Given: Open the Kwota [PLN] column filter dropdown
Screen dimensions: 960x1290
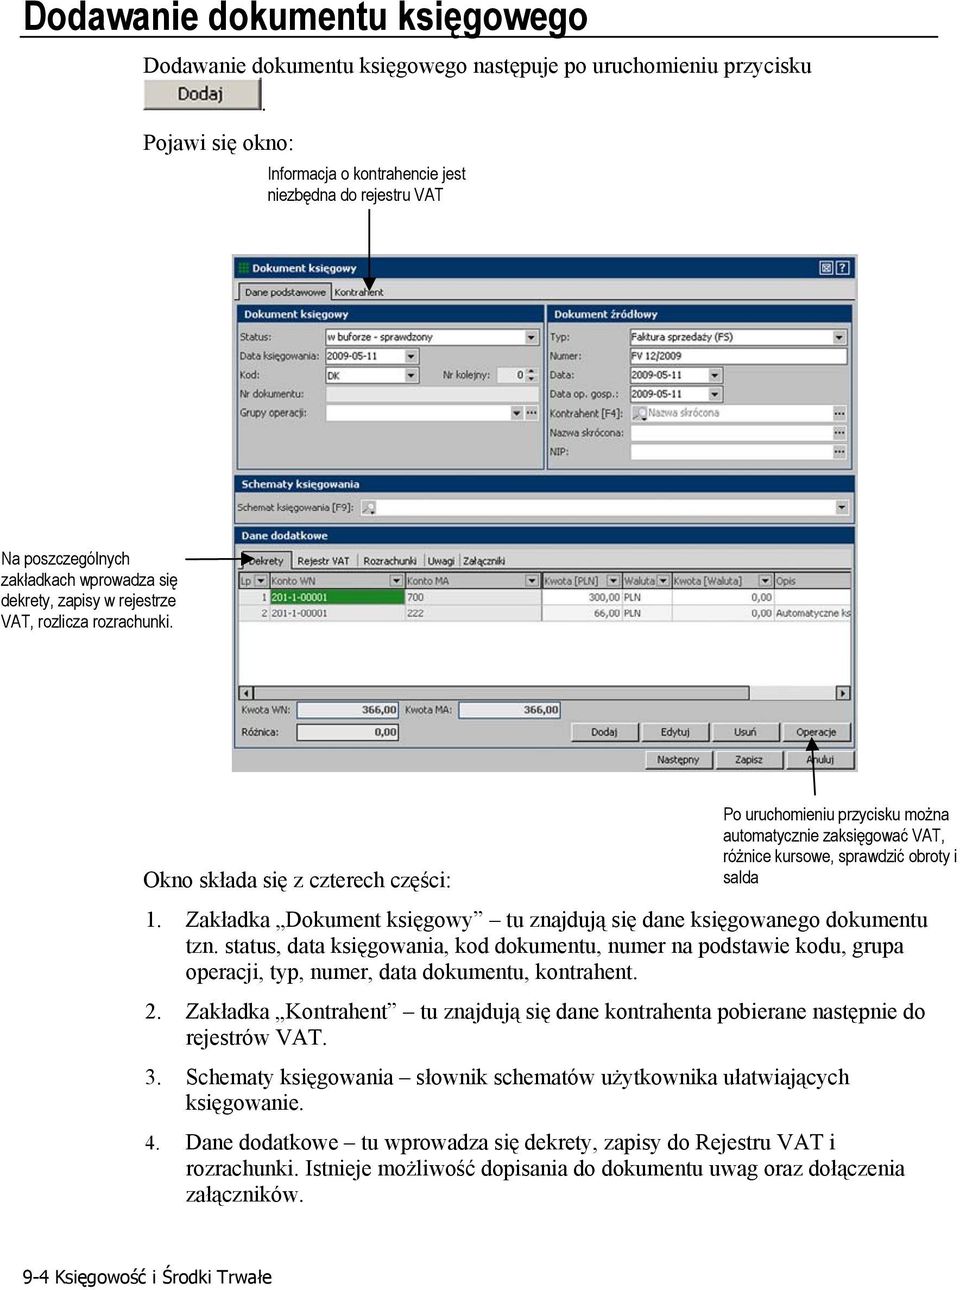Looking at the screenshot, I should click(x=613, y=581).
